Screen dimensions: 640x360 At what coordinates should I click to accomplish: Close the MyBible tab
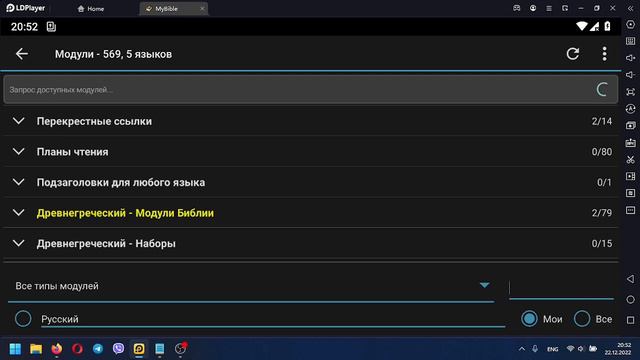(202, 9)
